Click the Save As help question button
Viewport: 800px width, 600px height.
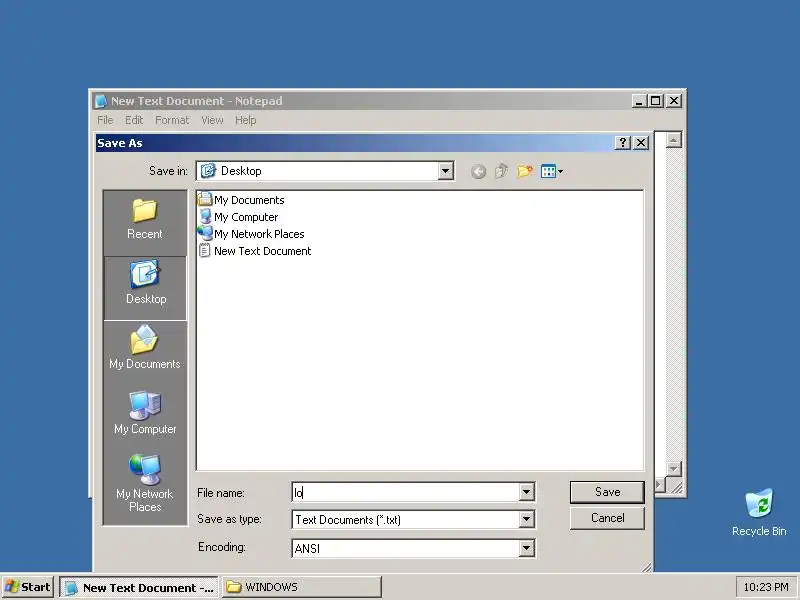[x=622, y=143]
